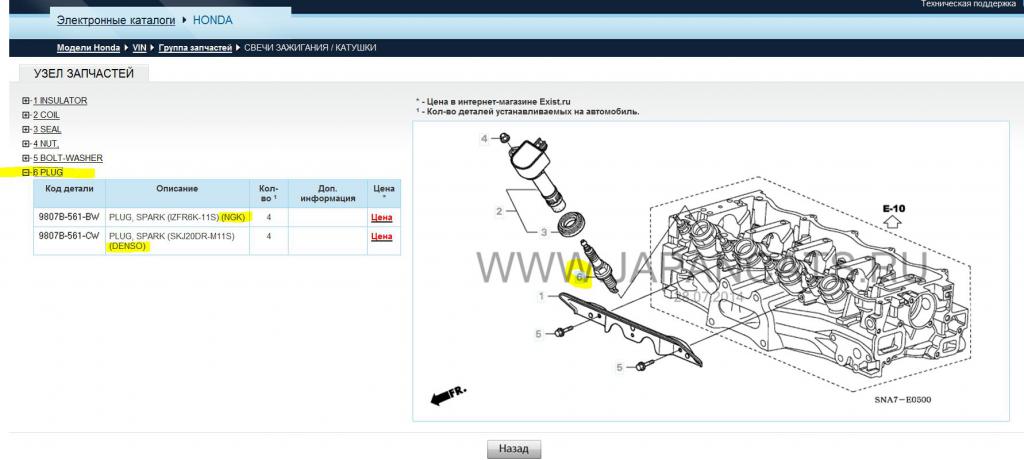
Task: Click the УЗЕЛ ЗАПЧАСТЕЙ tab
Action: (x=83, y=73)
